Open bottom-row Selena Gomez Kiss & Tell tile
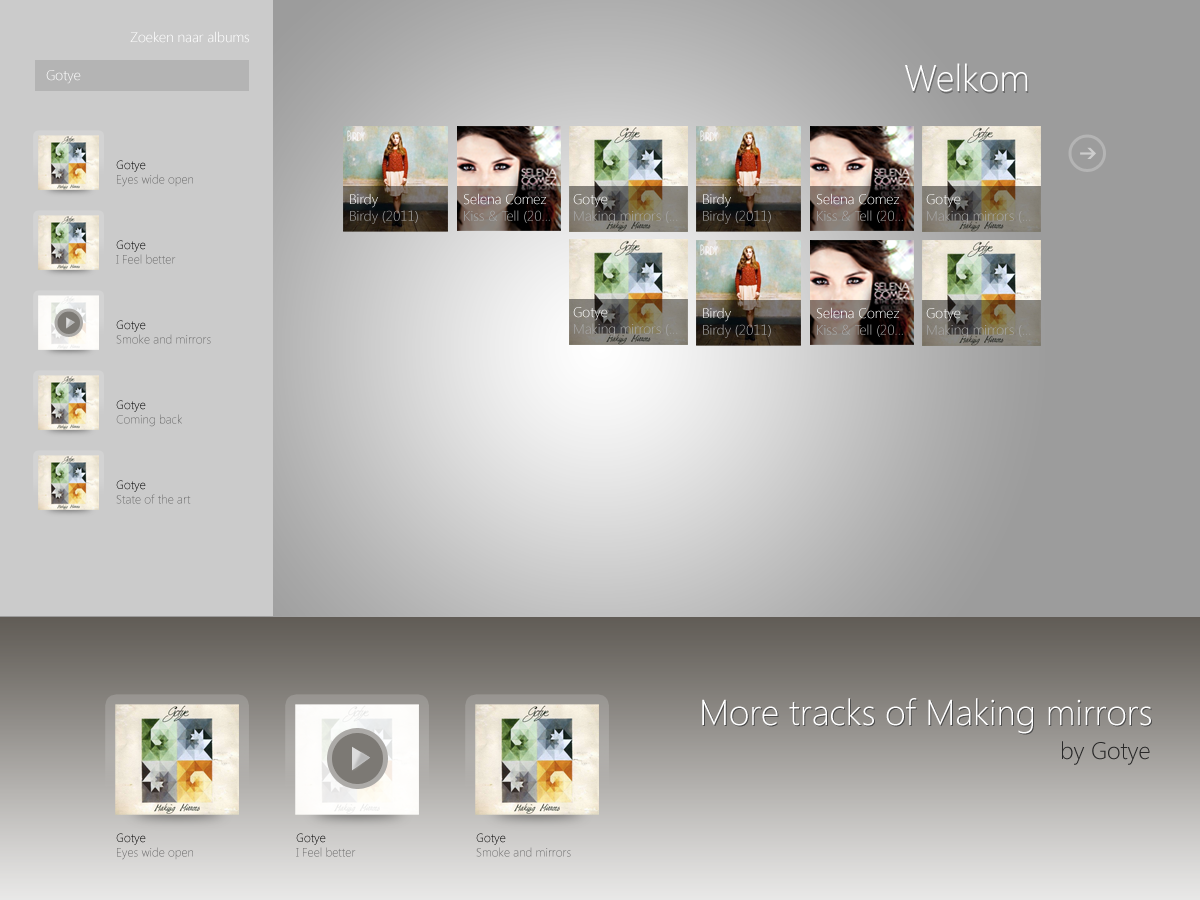1200x900 pixels. (x=862, y=293)
